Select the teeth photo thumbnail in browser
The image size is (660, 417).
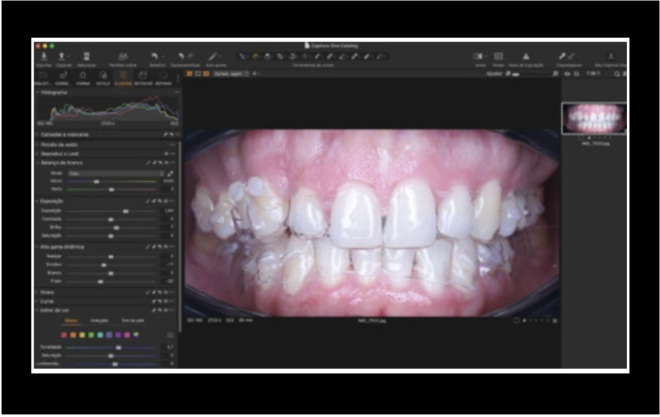pos(593,118)
